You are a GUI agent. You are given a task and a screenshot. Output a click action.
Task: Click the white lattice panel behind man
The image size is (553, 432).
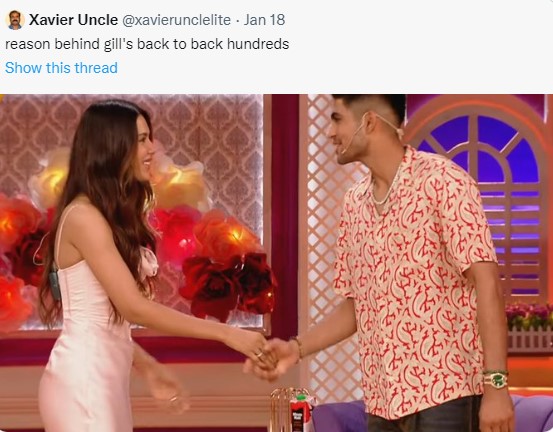(x=328, y=247)
